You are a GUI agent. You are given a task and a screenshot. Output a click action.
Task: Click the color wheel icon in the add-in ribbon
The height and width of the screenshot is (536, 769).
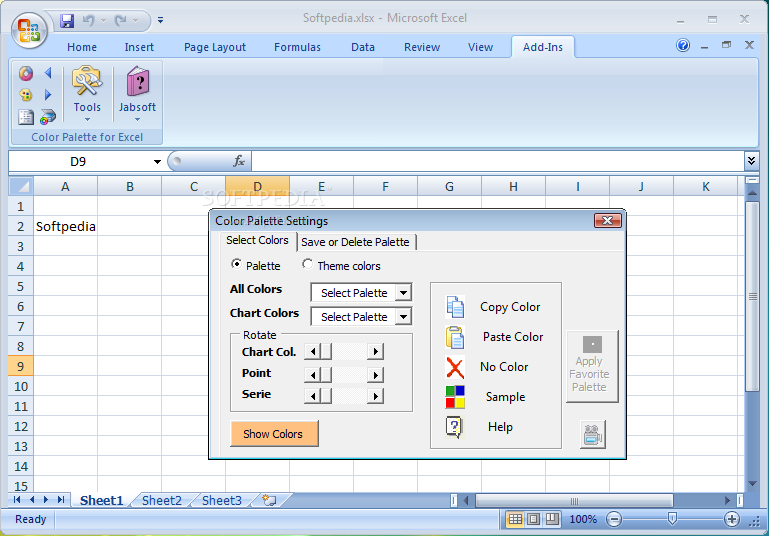coord(26,74)
